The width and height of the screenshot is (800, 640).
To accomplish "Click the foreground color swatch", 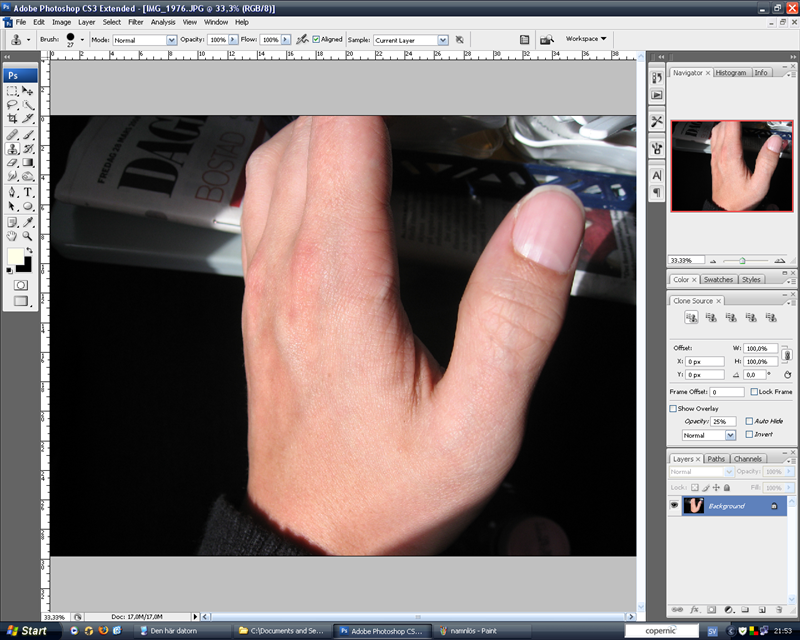I will (15, 257).
